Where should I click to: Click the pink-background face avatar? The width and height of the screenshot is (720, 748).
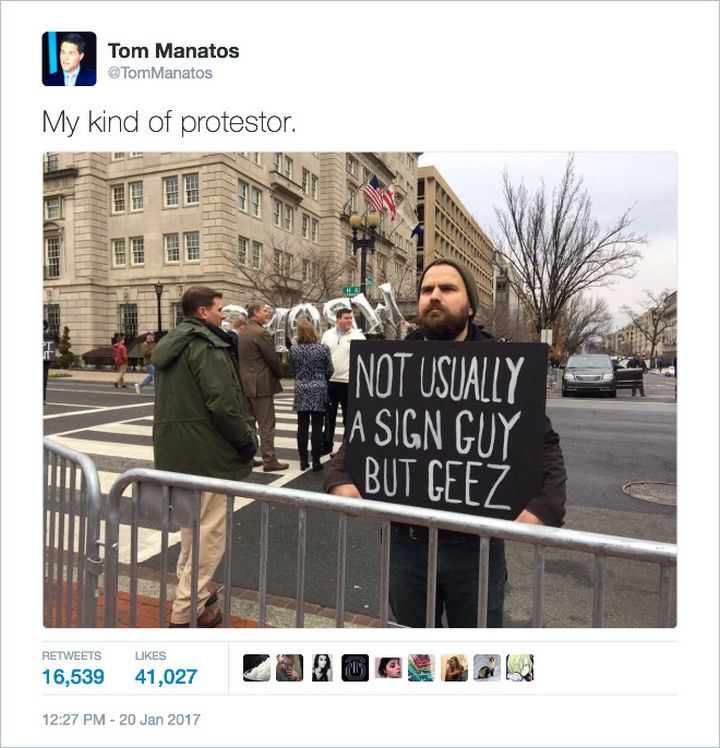388,667
